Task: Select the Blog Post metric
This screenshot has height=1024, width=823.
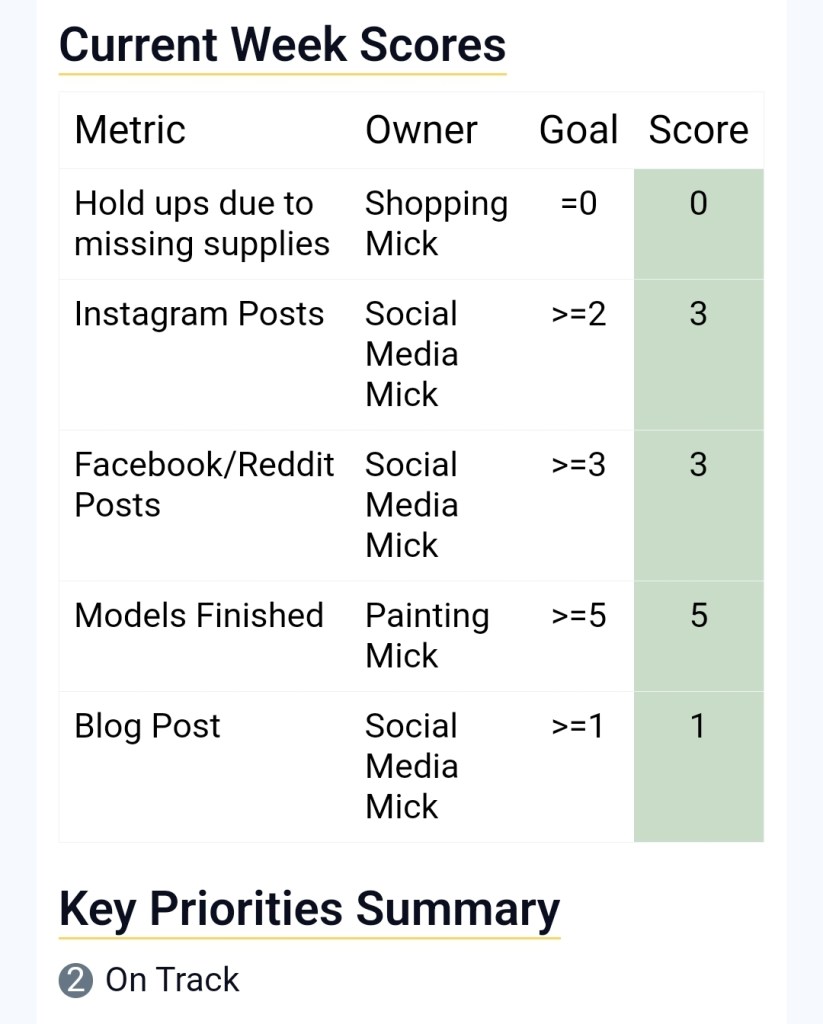Action: 147,726
